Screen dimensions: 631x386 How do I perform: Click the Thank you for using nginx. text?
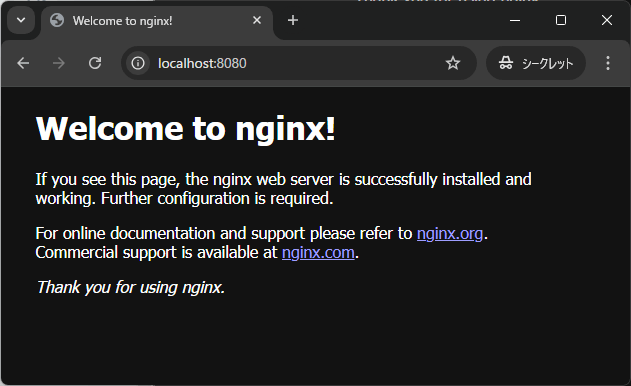[130, 287]
